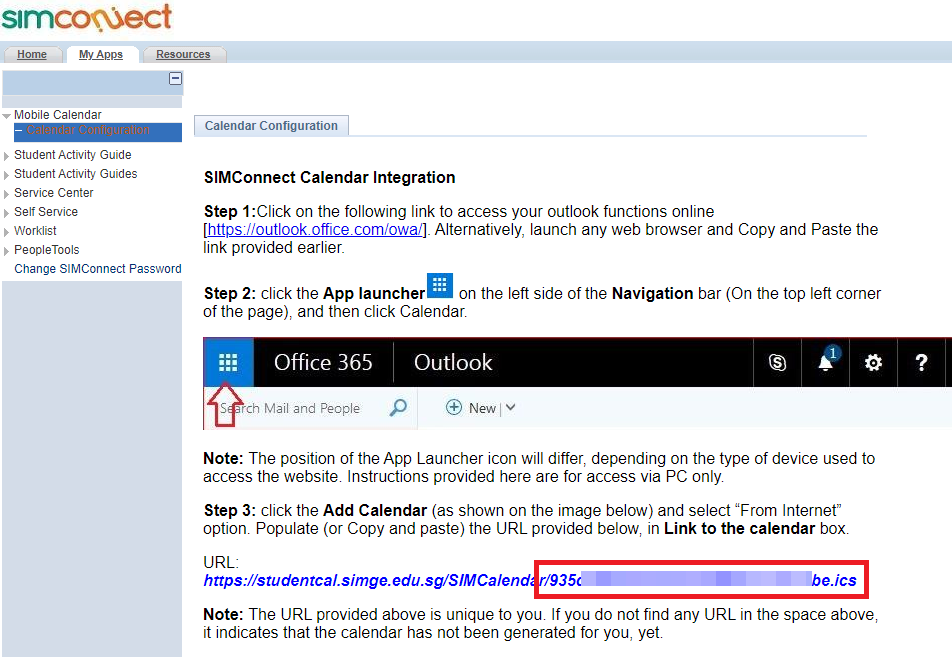Open the New dropdown arrow

(x=511, y=407)
